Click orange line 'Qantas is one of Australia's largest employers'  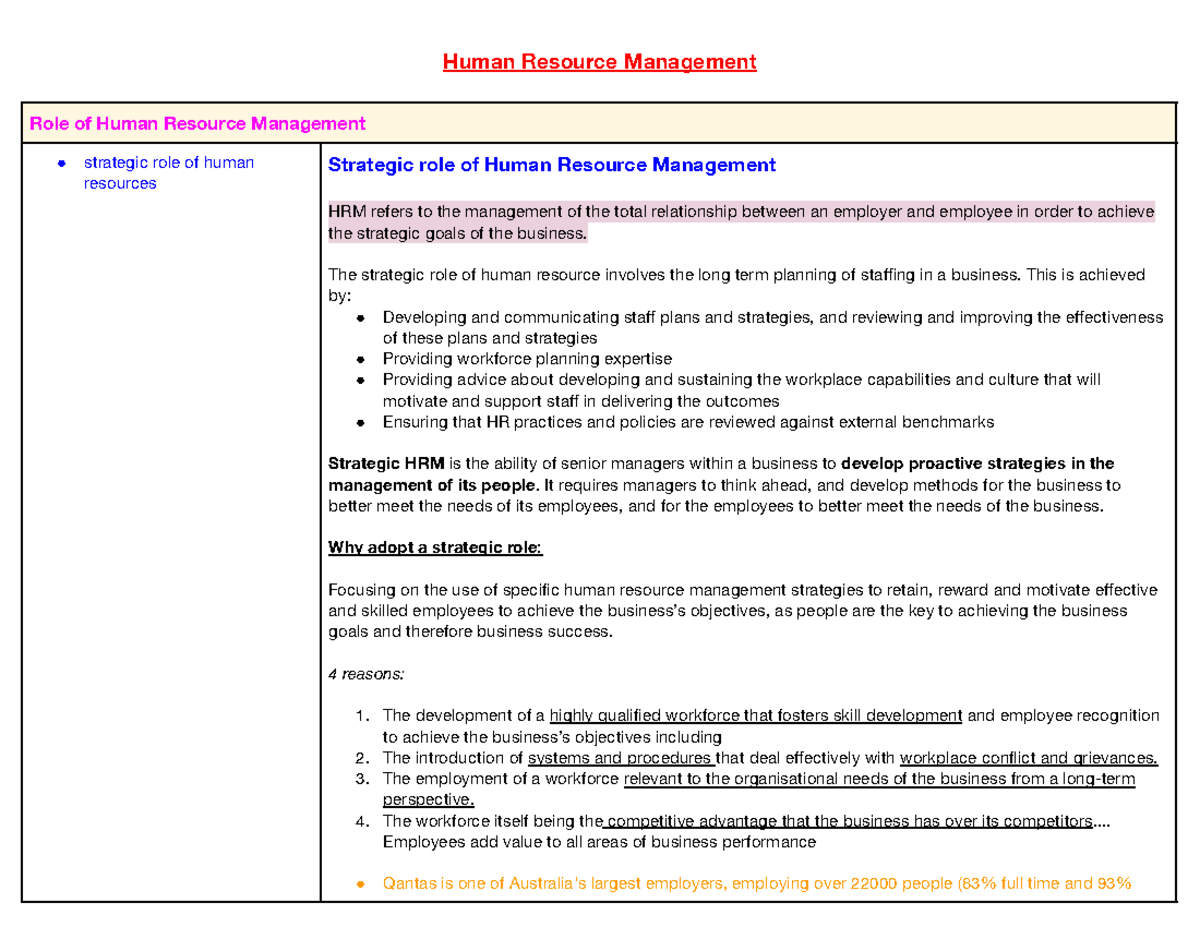coord(757,885)
